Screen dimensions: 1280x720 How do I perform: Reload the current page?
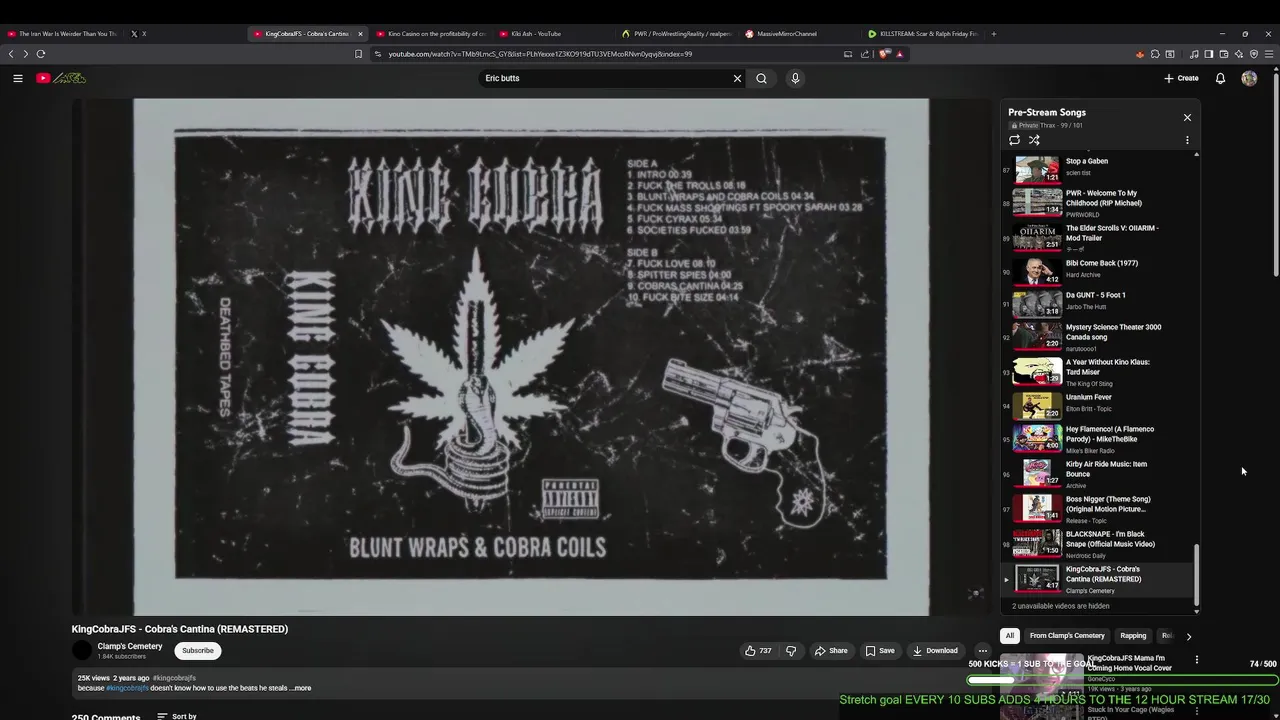point(41,54)
